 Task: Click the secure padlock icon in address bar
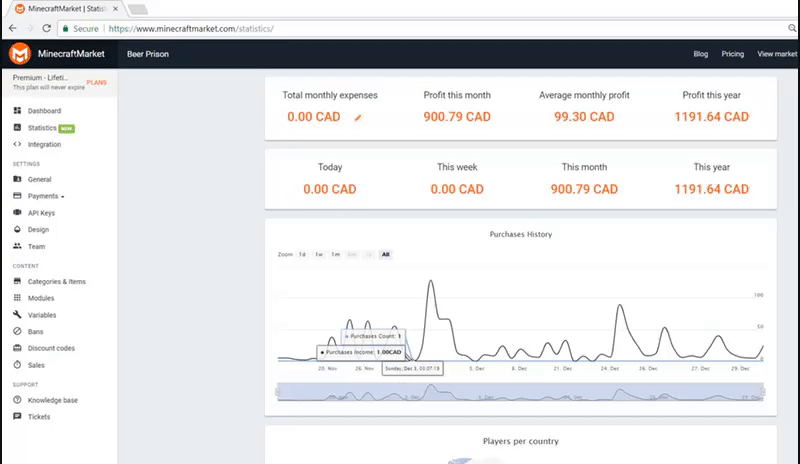pos(65,29)
